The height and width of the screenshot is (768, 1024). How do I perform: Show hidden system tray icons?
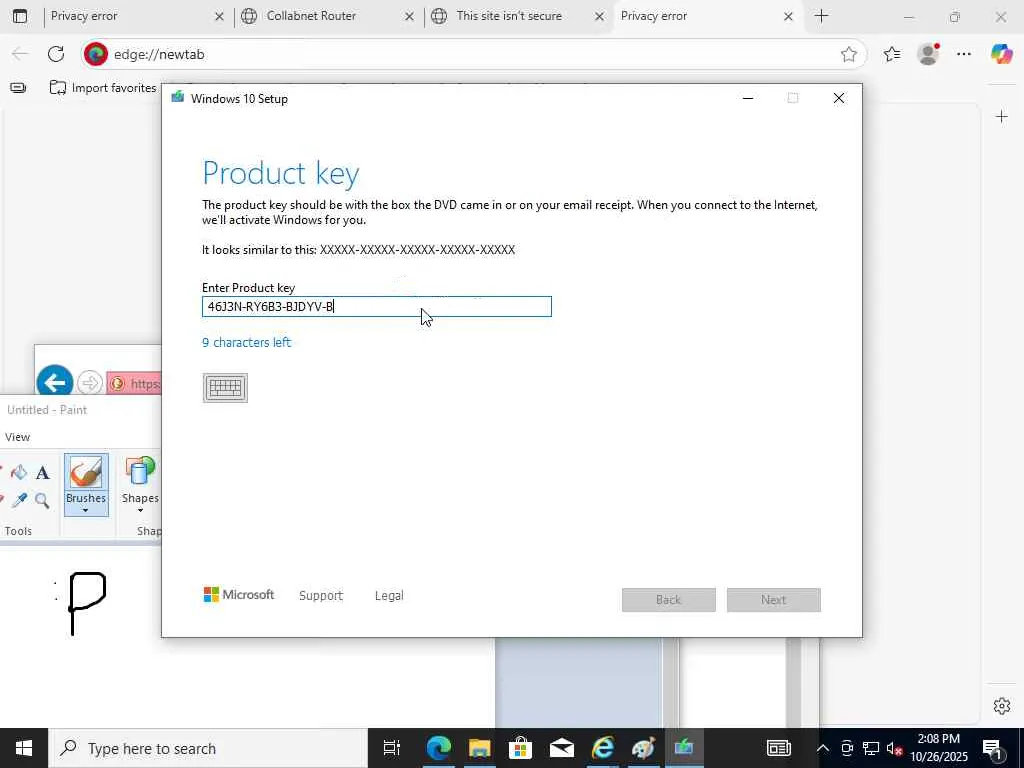click(x=823, y=748)
